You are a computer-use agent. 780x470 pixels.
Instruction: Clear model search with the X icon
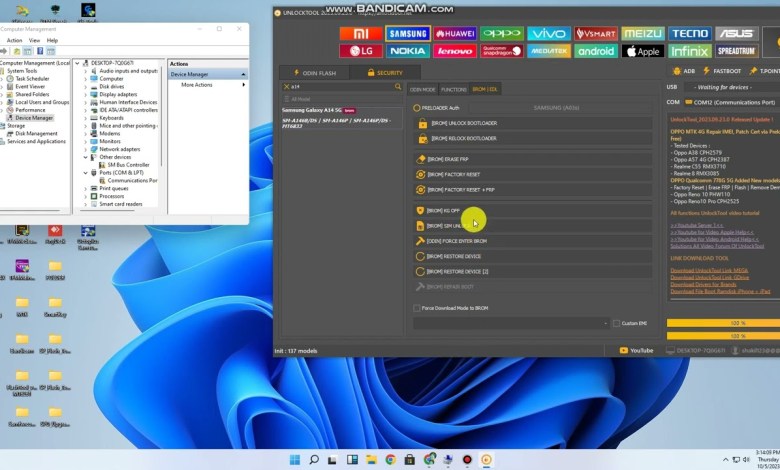287,87
